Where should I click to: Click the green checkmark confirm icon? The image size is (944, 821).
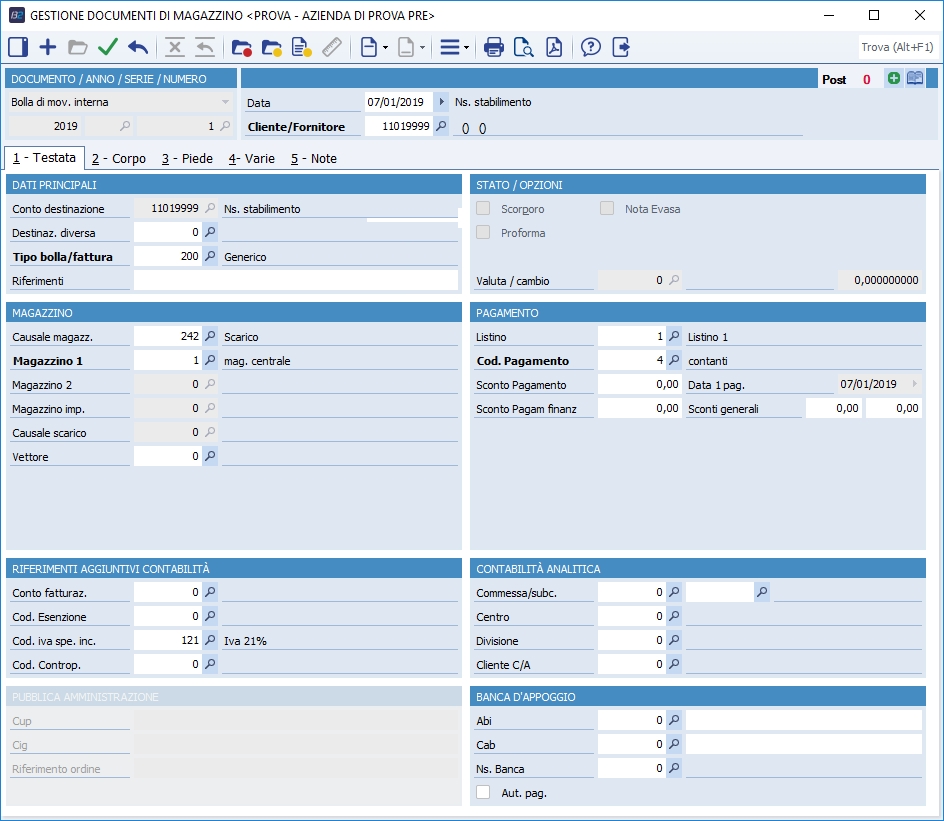pos(108,47)
